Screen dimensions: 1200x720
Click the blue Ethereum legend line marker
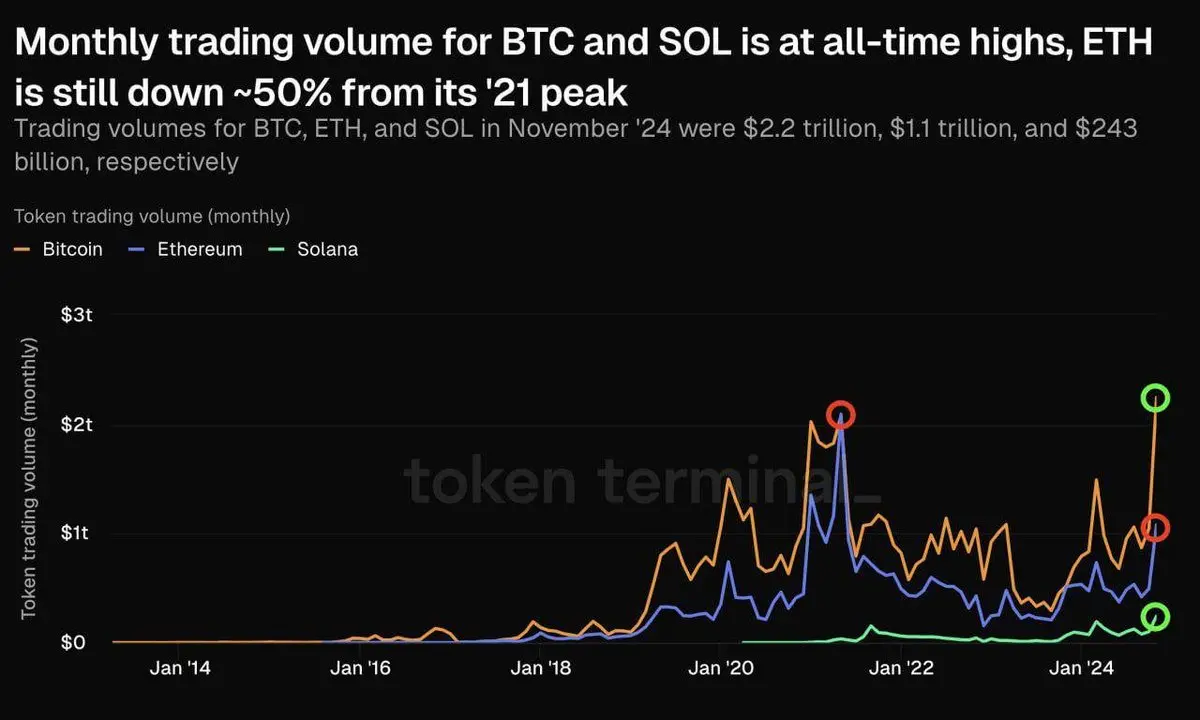pyautogui.click(x=138, y=249)
